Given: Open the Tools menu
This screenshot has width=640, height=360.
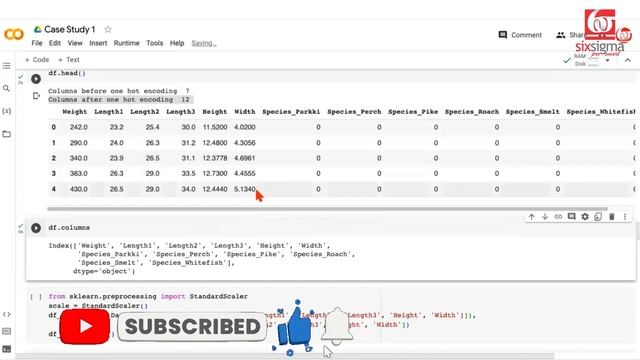Looking at the screenshot, I should tap(155, 43).
